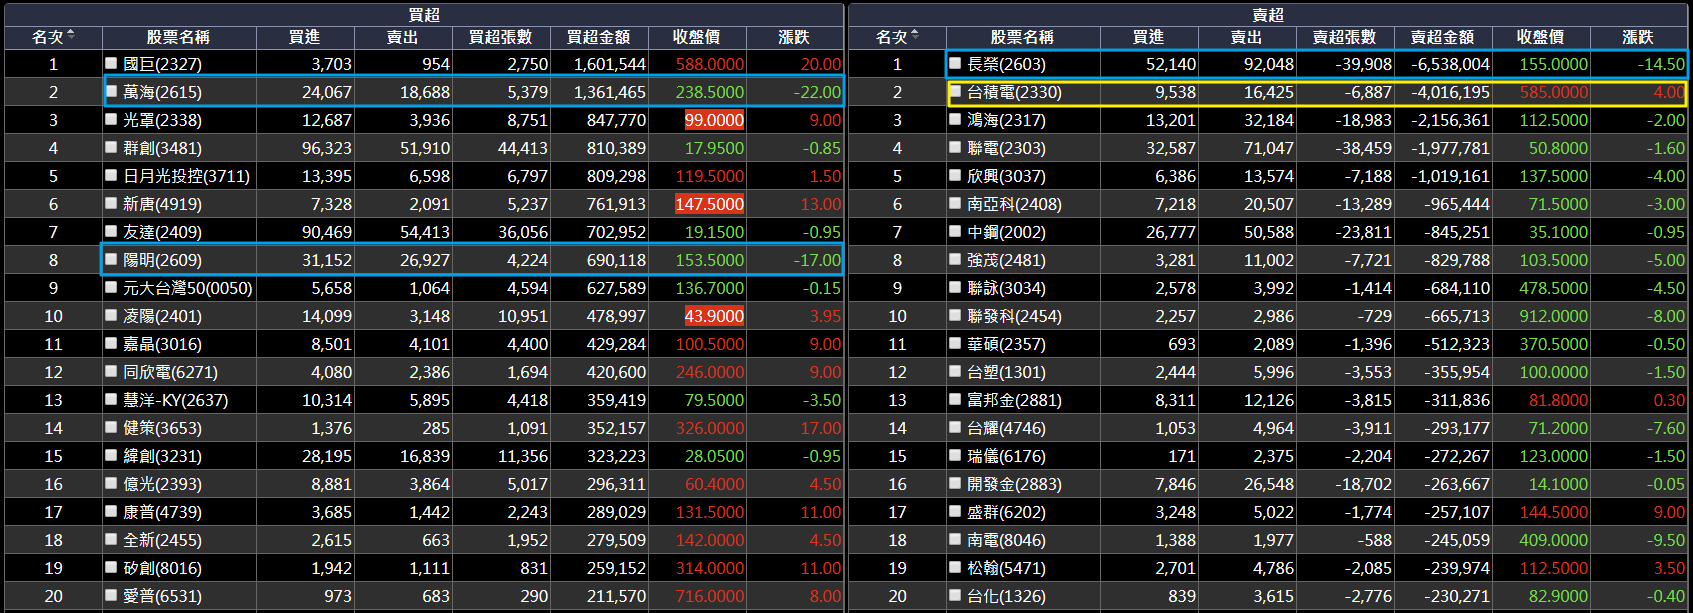Viewport: 1693px width, 613px height.
Task: Click 股票名稱 header in the 買超 table
Action: pos(178,37)
